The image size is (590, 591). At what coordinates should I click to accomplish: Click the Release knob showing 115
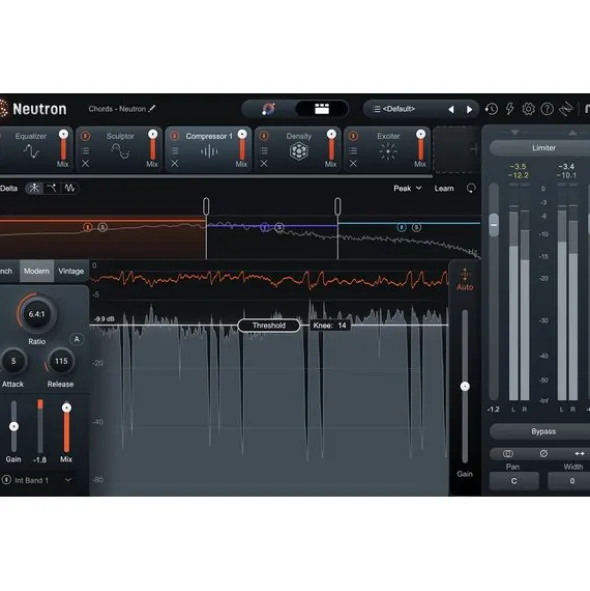[61, 361]
